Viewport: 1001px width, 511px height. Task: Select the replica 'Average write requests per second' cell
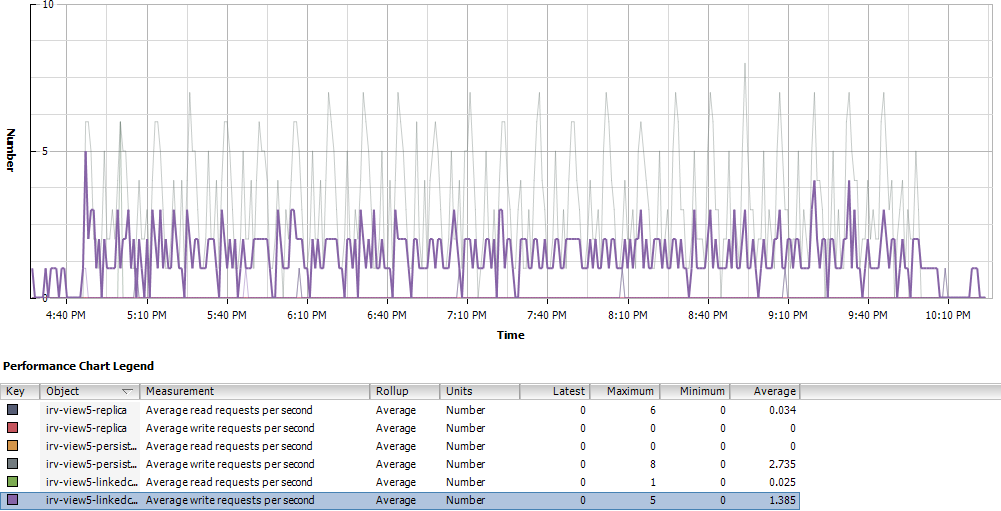pyautogui.click(x=255, y=428)
